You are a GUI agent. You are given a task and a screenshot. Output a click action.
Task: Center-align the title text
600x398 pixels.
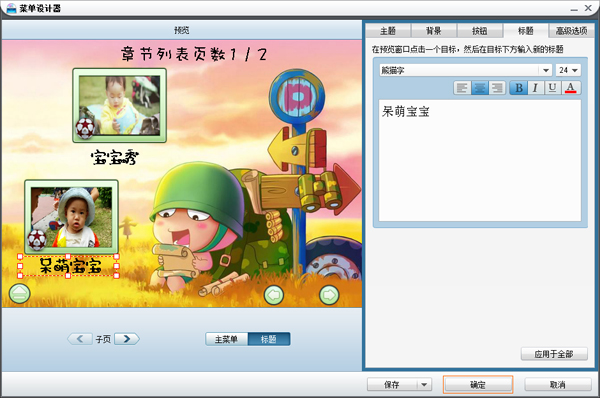(x=479, y=88)
